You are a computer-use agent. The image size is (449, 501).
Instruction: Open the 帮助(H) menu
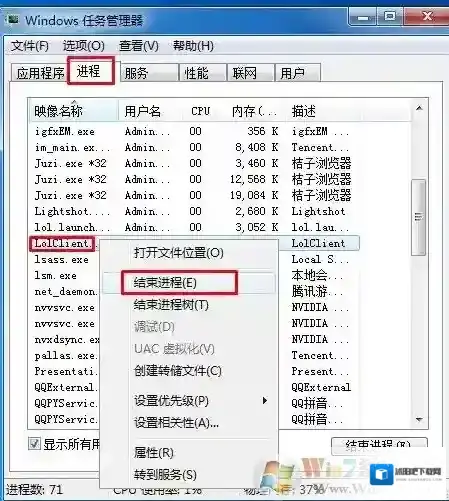point(193,46)
